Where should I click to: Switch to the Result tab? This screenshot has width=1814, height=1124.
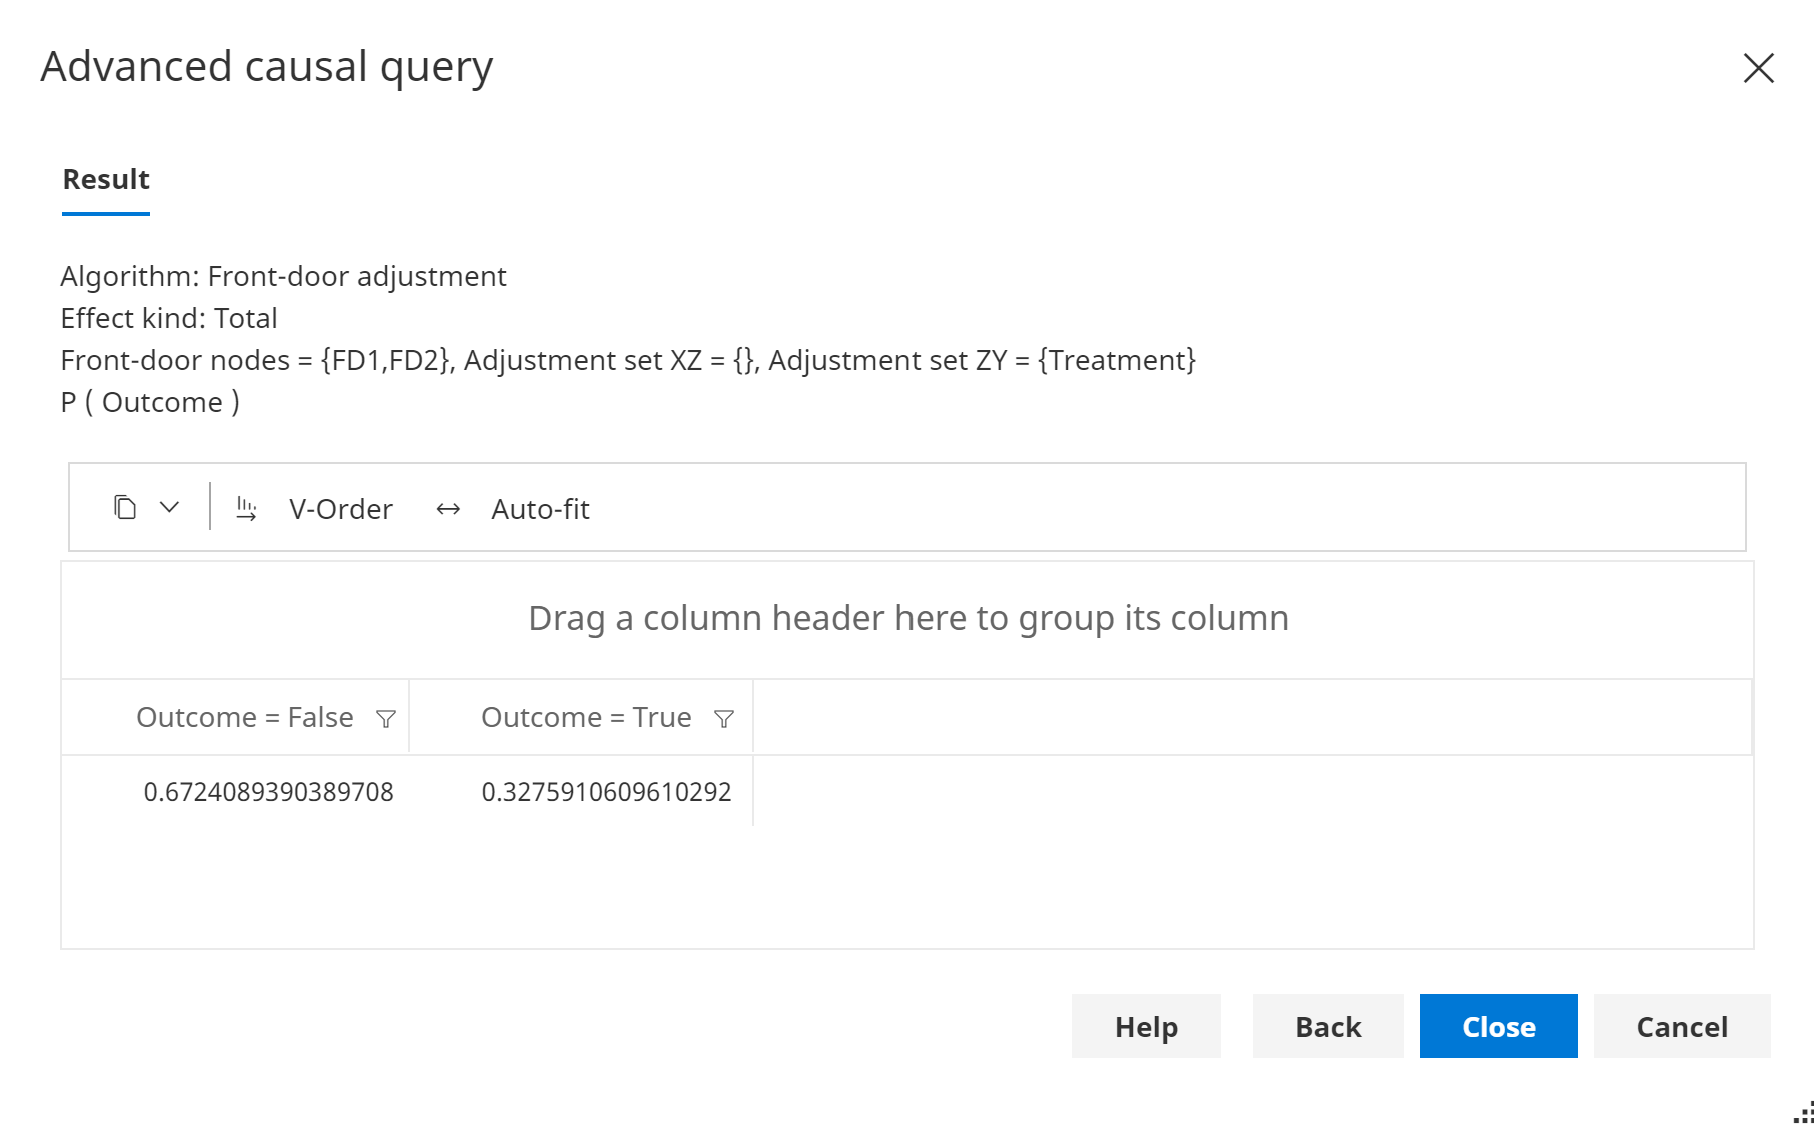(x=106, y=180)
